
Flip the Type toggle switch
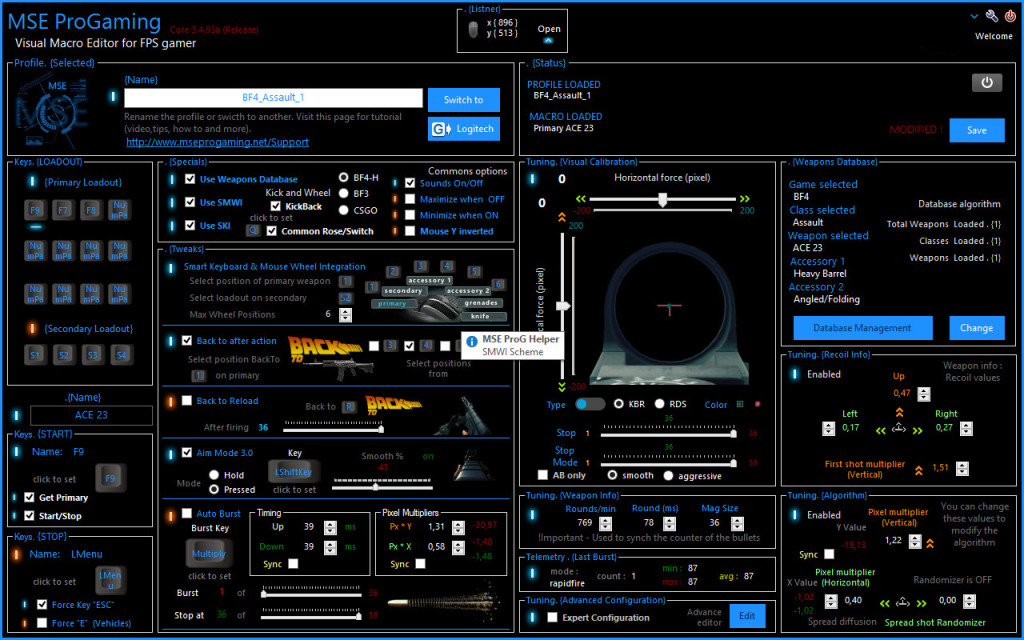[590, 404]
